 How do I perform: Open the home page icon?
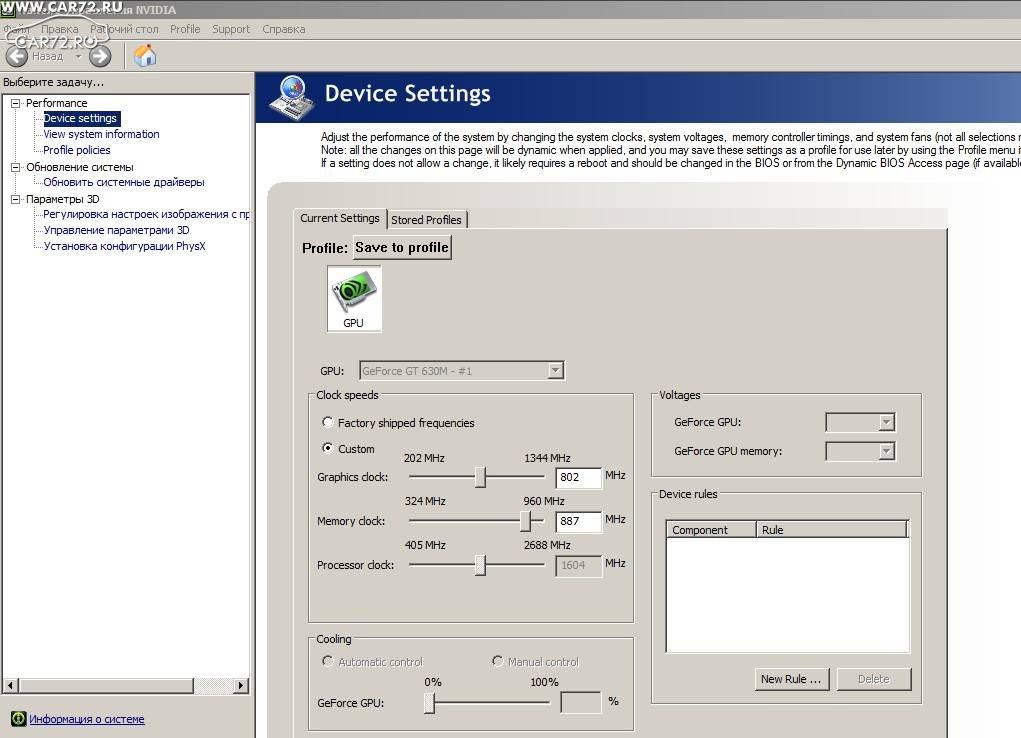pos(145,56)
